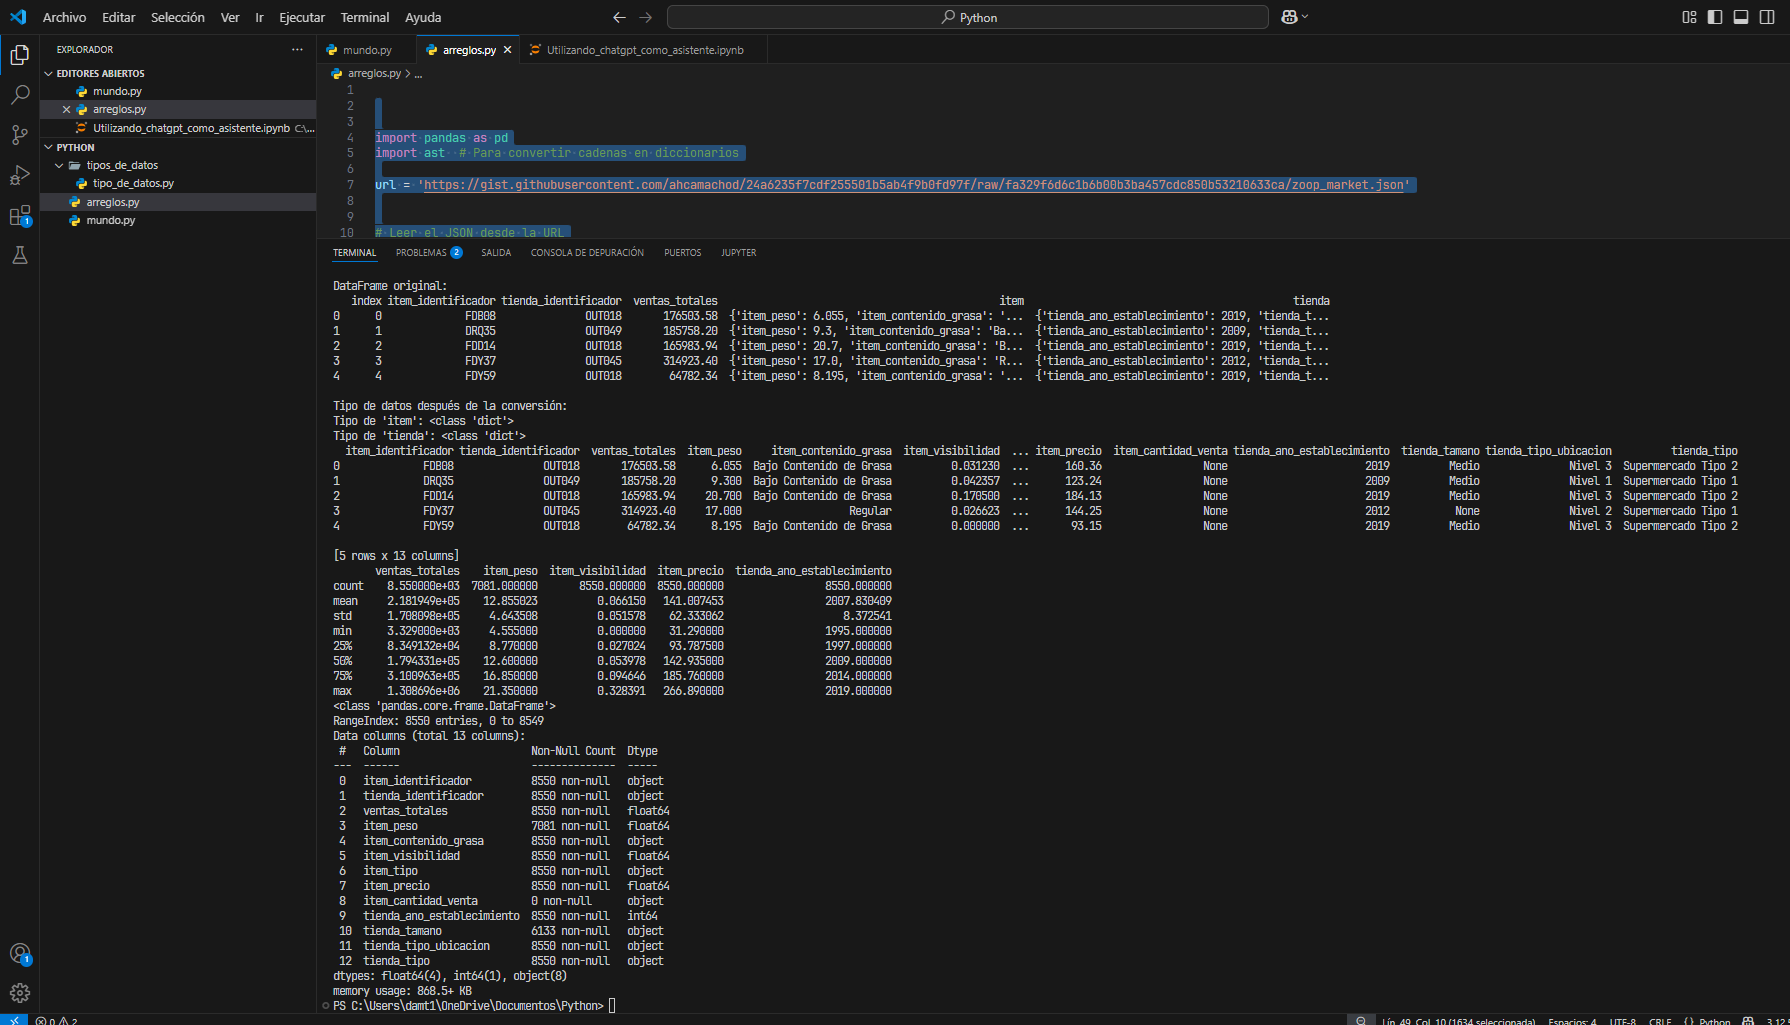Open Source Control view

point(19,135)
